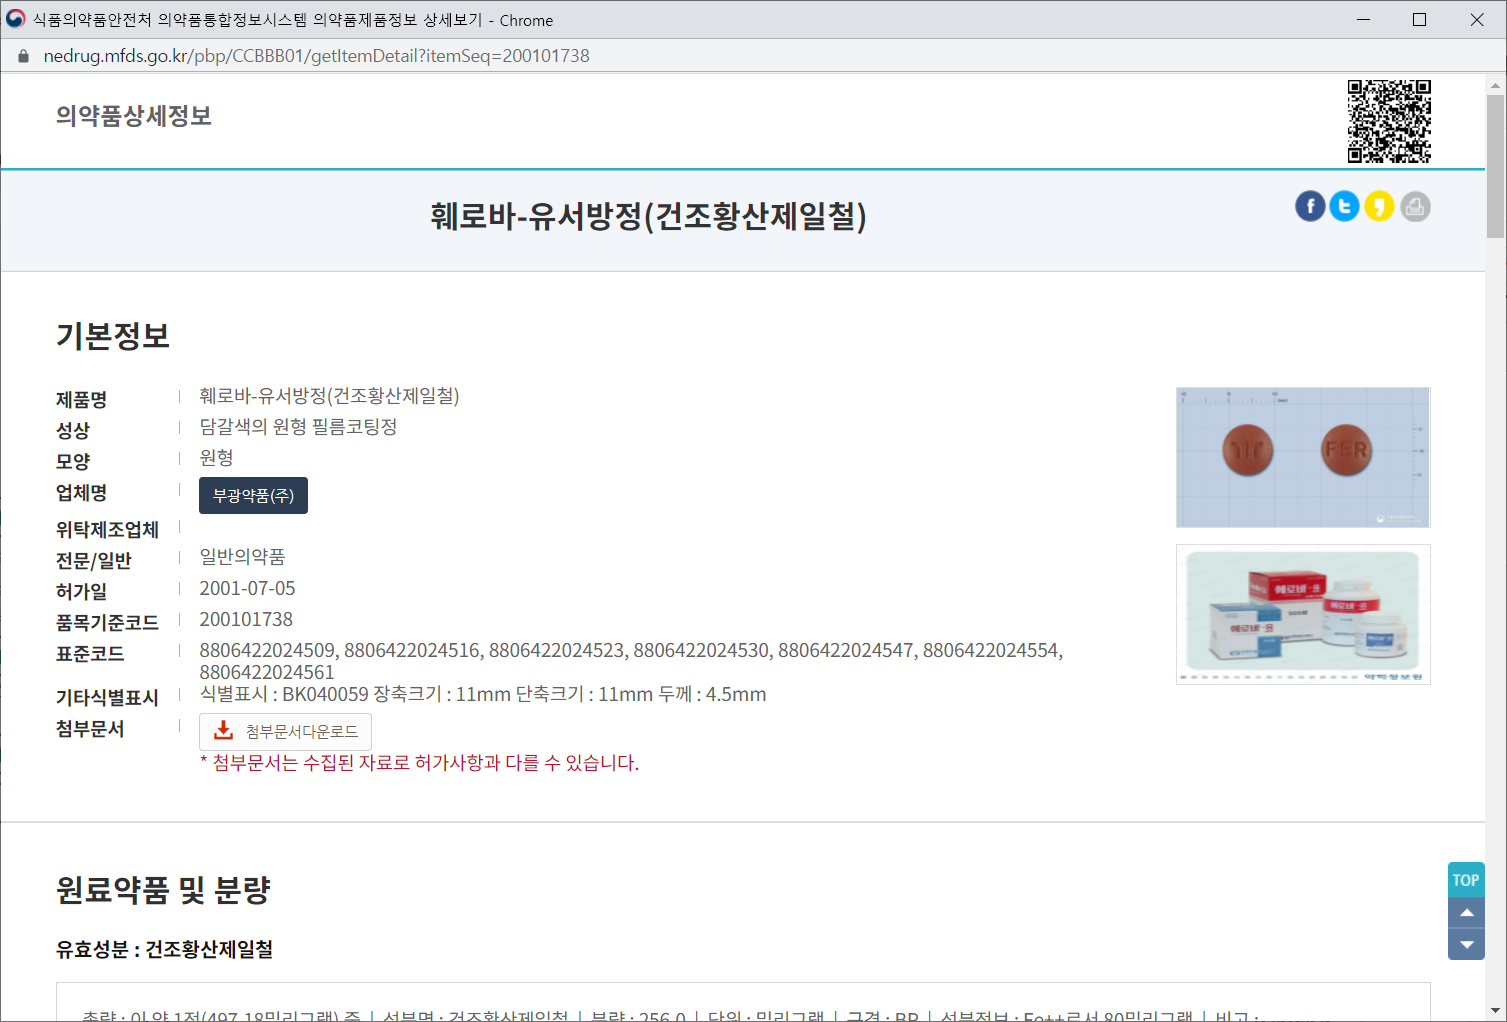Click red attachment disclaimer notice text
Image resolution: width=1507 pixels, height=1022 pixels.
(419, 763)
